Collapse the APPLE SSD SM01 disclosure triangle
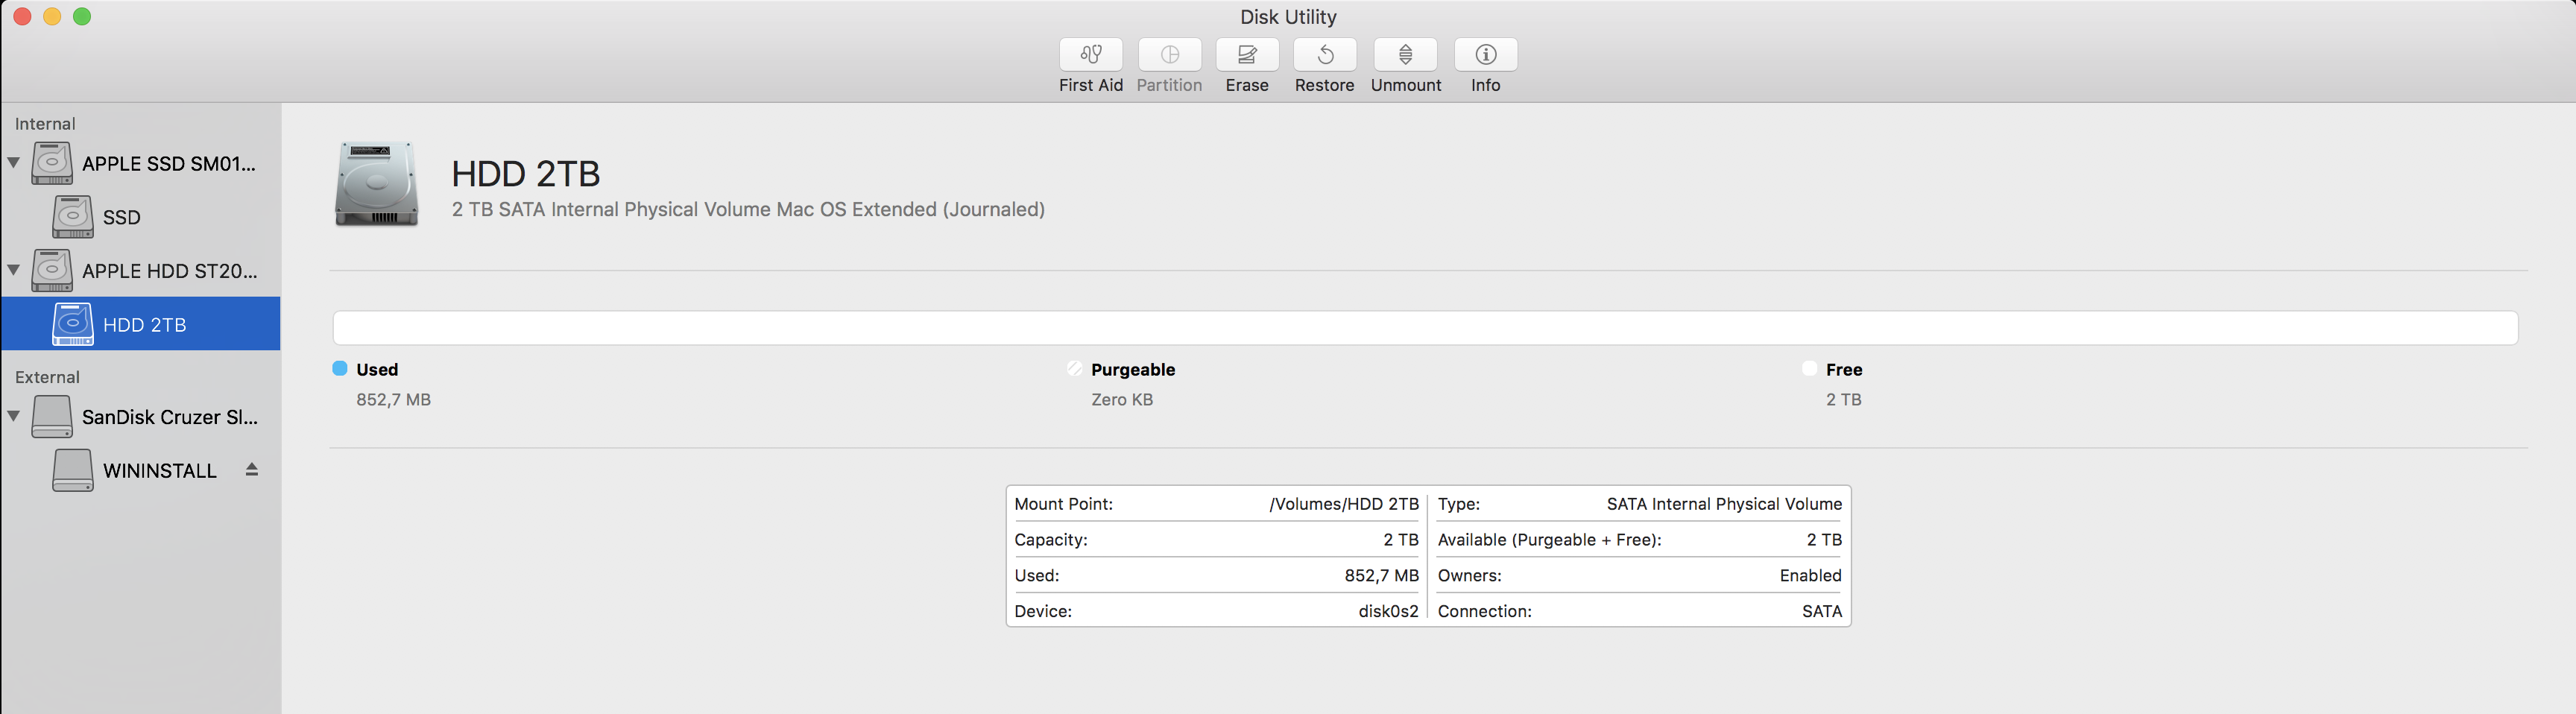This screenshot has height=714, width=2576. pos(14,162)
